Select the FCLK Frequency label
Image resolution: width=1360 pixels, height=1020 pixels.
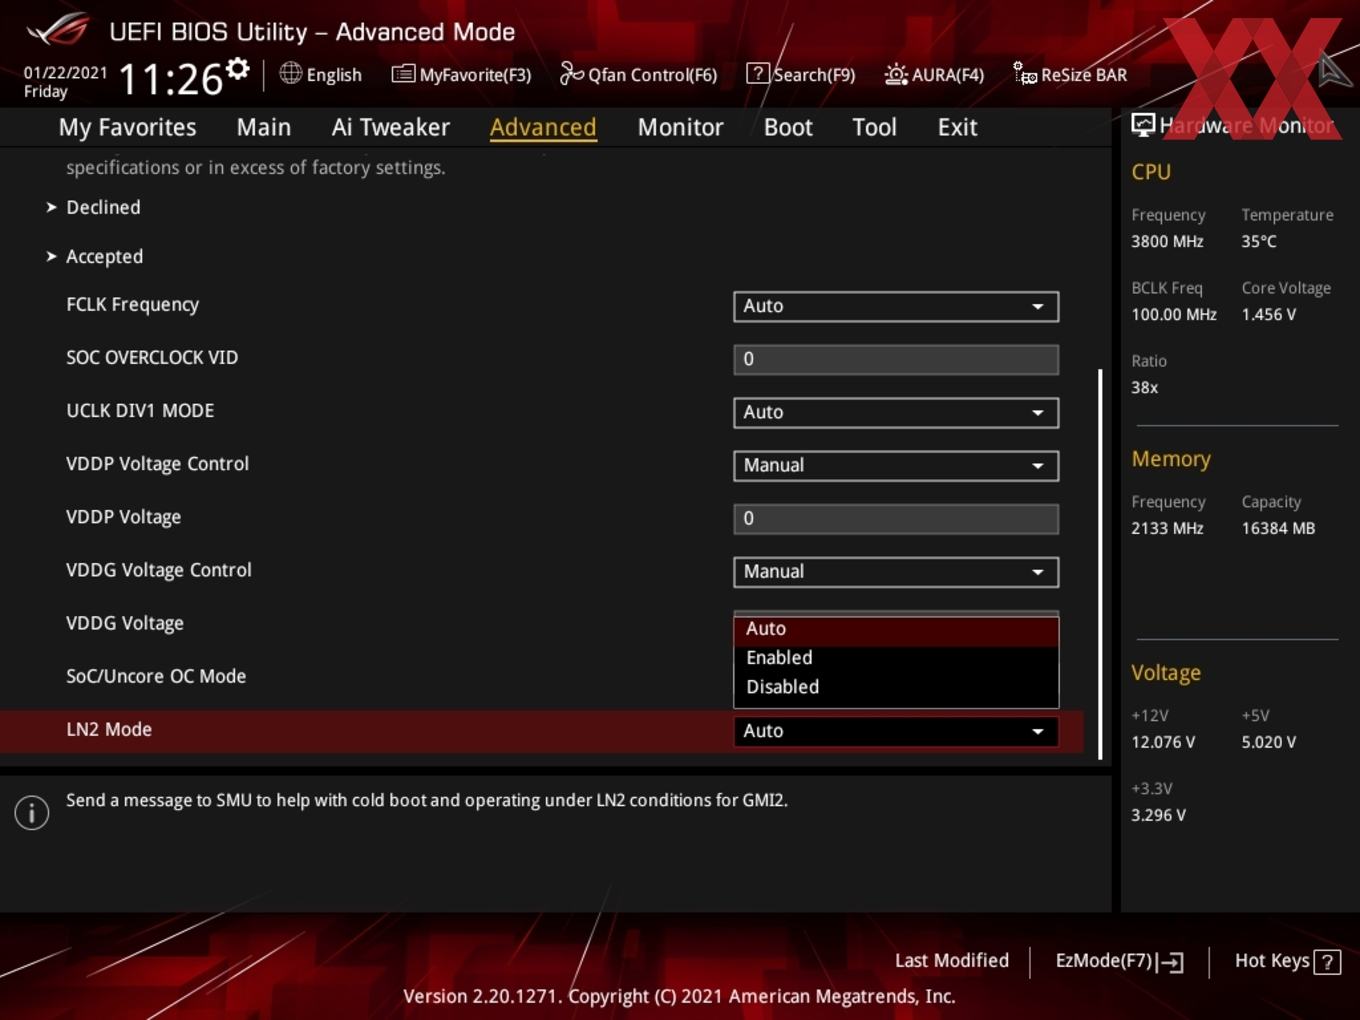(132, 304)
